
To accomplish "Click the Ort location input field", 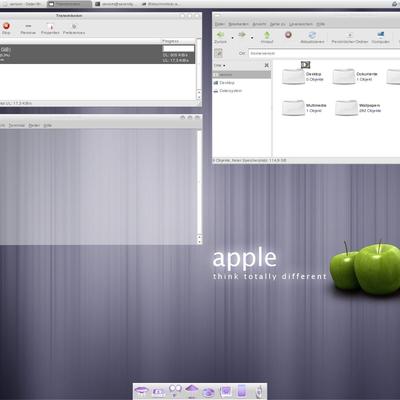I will point(324,53).
